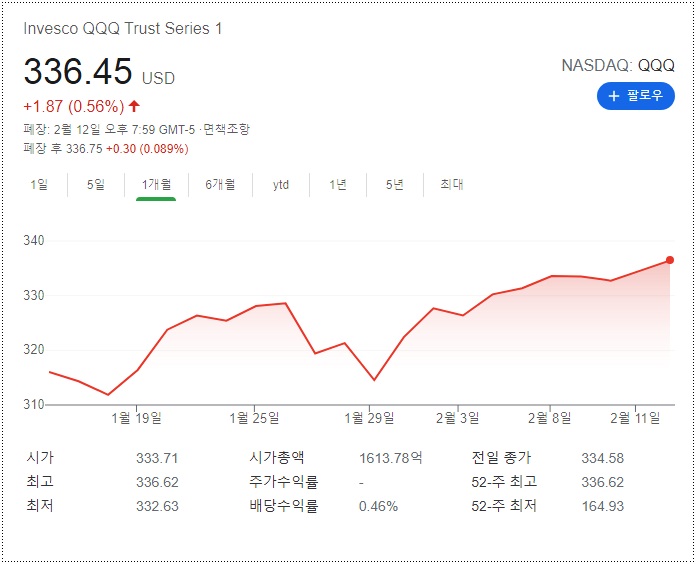Click the 320 y-axis label
Screen dimensions: 696x564
(34, 350)
